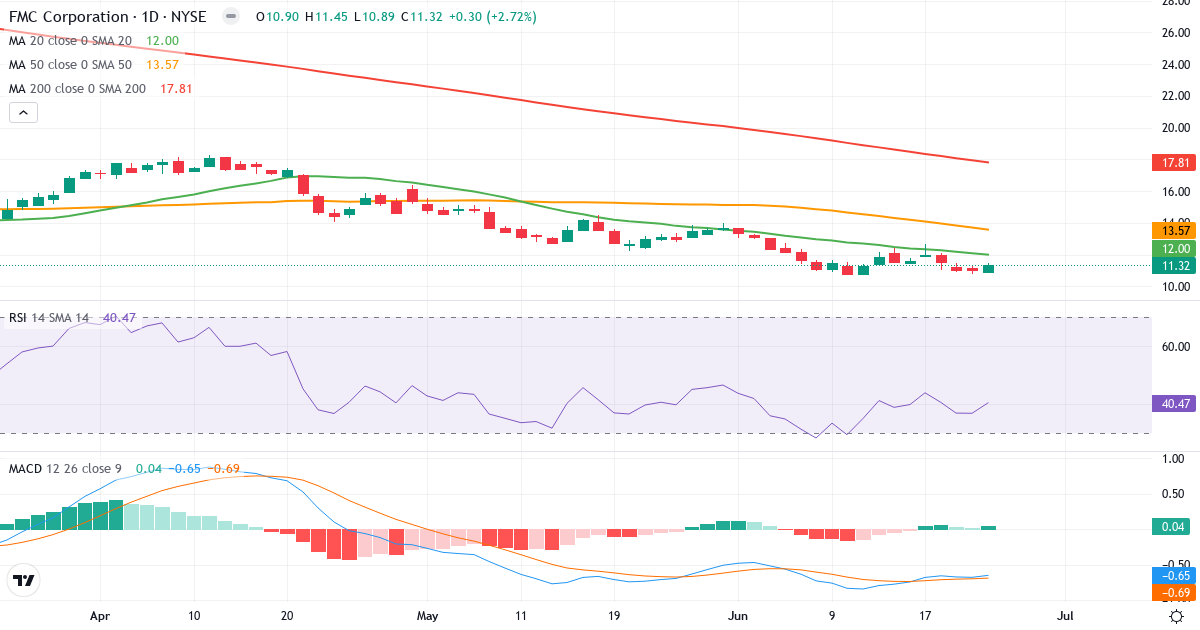Select the MA 50 indicator legend
The height and width of the screenshot is (630, 1200).
[x=94, y=65]
